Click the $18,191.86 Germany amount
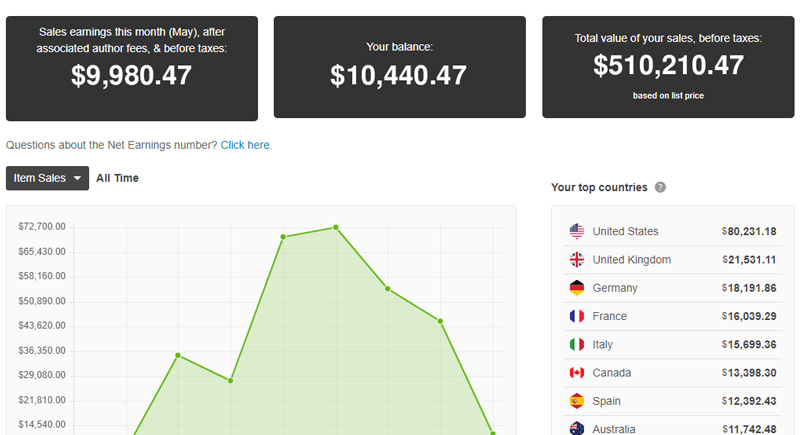This screenshot has width=802, height=435. pyautogui.click(x=749, y=288)
